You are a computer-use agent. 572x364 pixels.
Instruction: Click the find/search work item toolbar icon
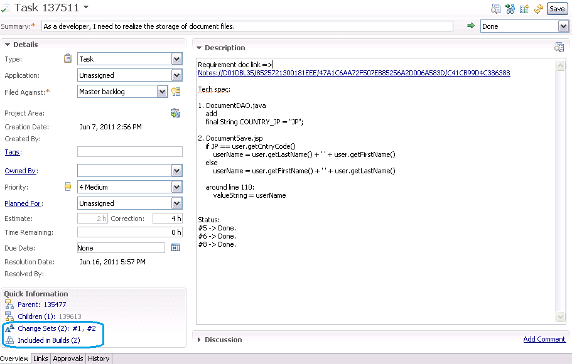pyautogui.click(x=496, y=9)
